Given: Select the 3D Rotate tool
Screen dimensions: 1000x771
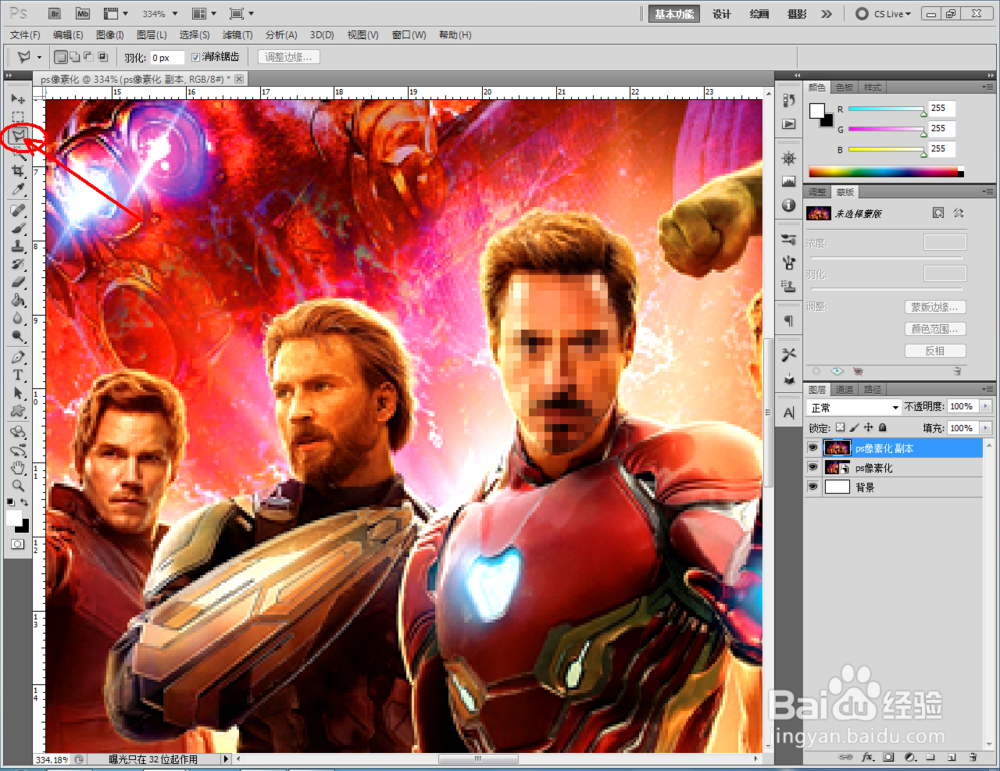Looking at the screenshot, I should click(18, 432).
